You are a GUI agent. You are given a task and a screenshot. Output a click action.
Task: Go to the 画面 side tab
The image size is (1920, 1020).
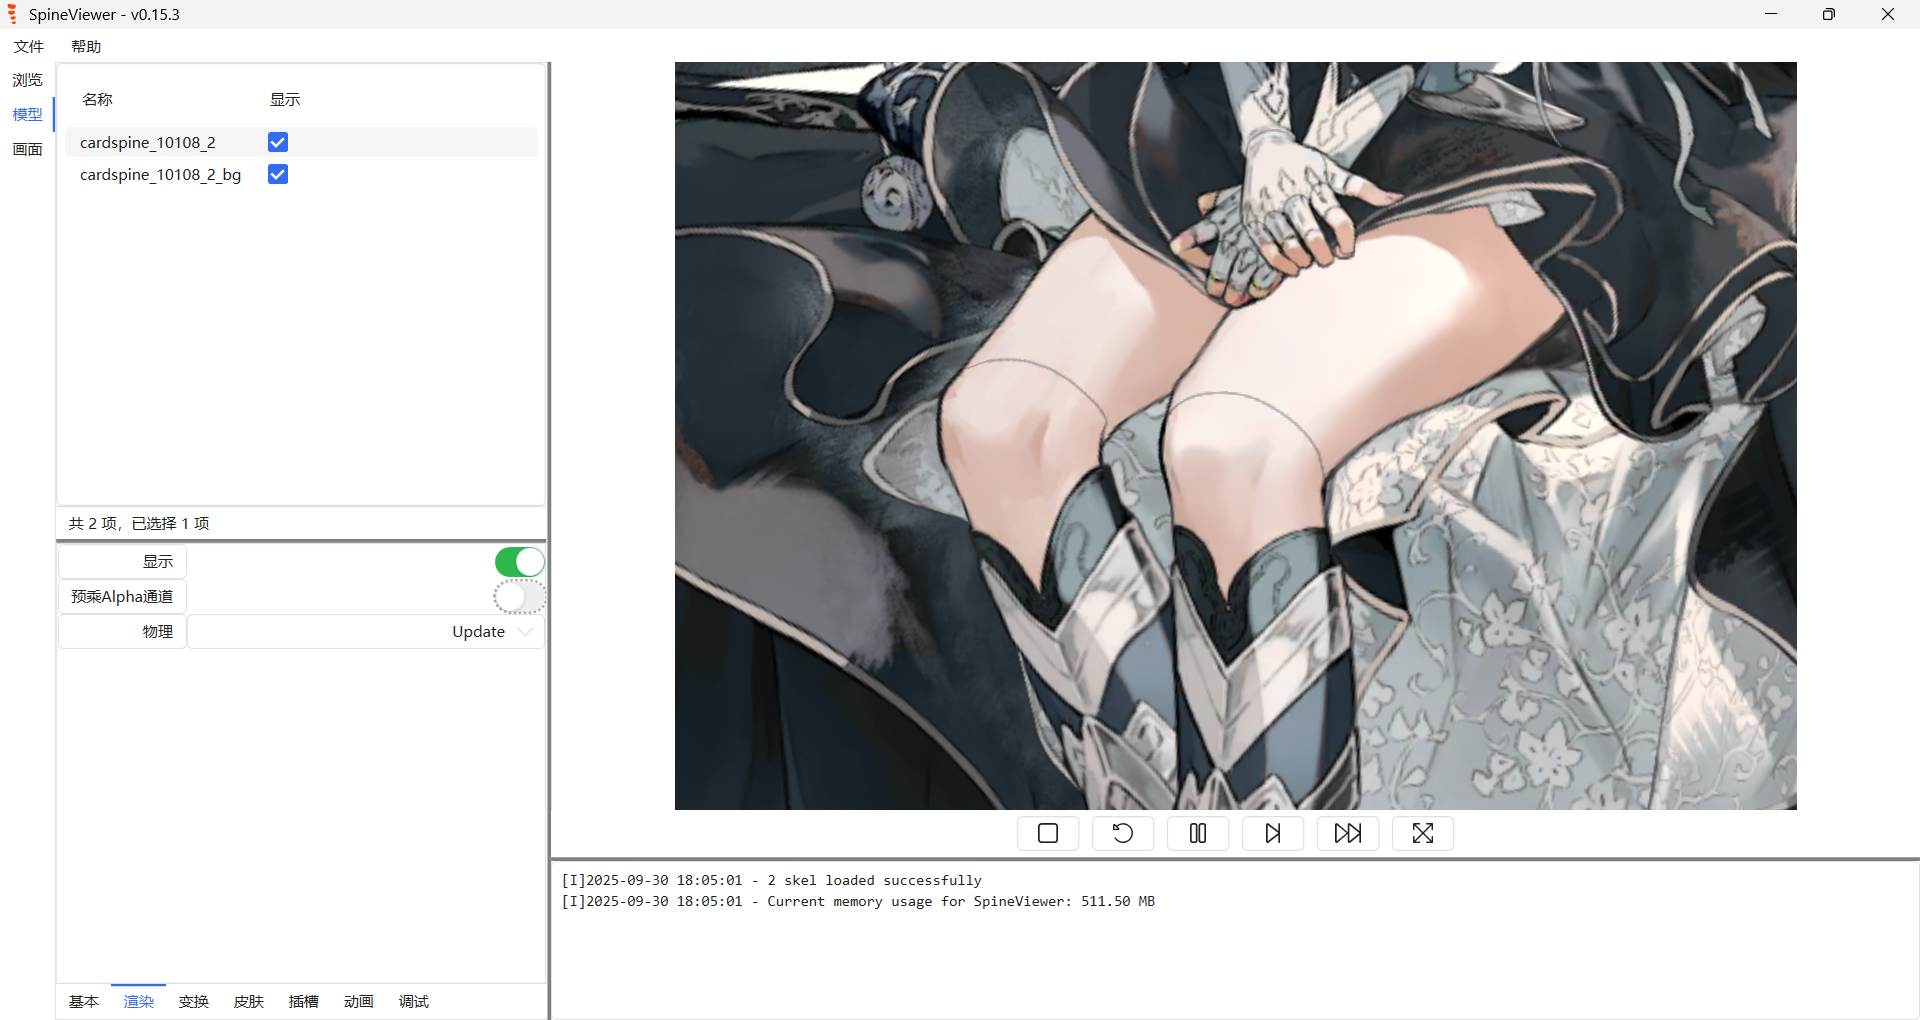[x=27, y=149]
